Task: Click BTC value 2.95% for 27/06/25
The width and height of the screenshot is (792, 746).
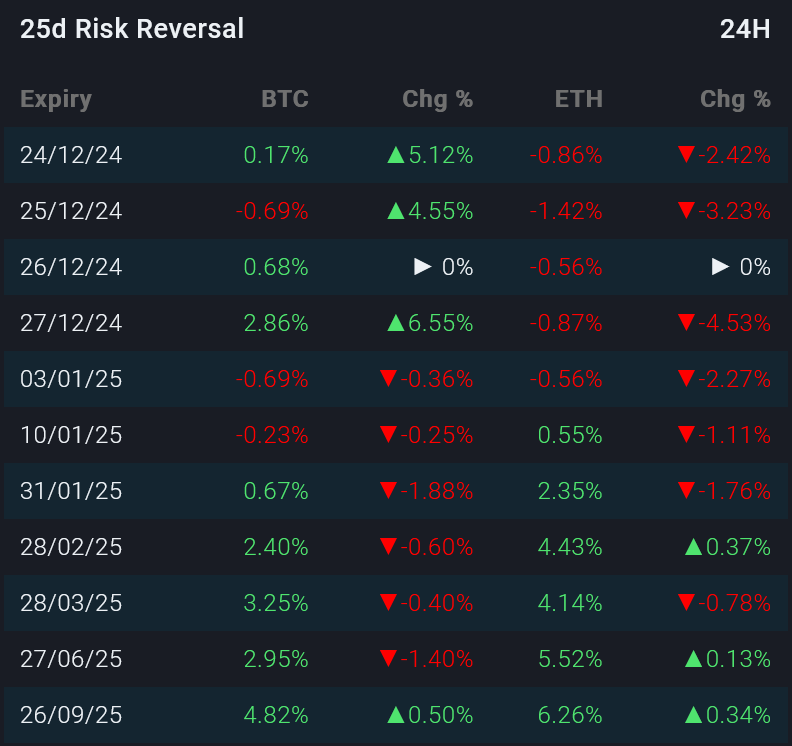Action: [x=276, y=660]
